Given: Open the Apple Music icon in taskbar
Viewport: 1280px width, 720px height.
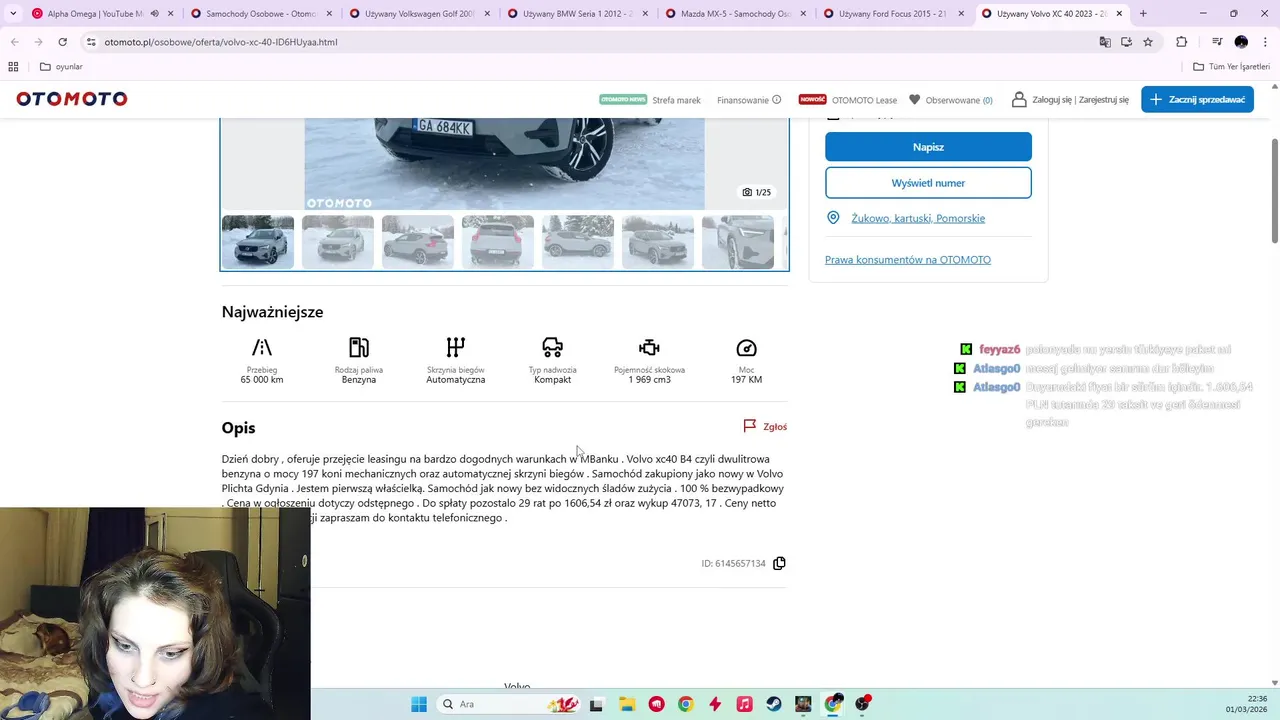Looking at the screenshot, I should coord(744,704).
